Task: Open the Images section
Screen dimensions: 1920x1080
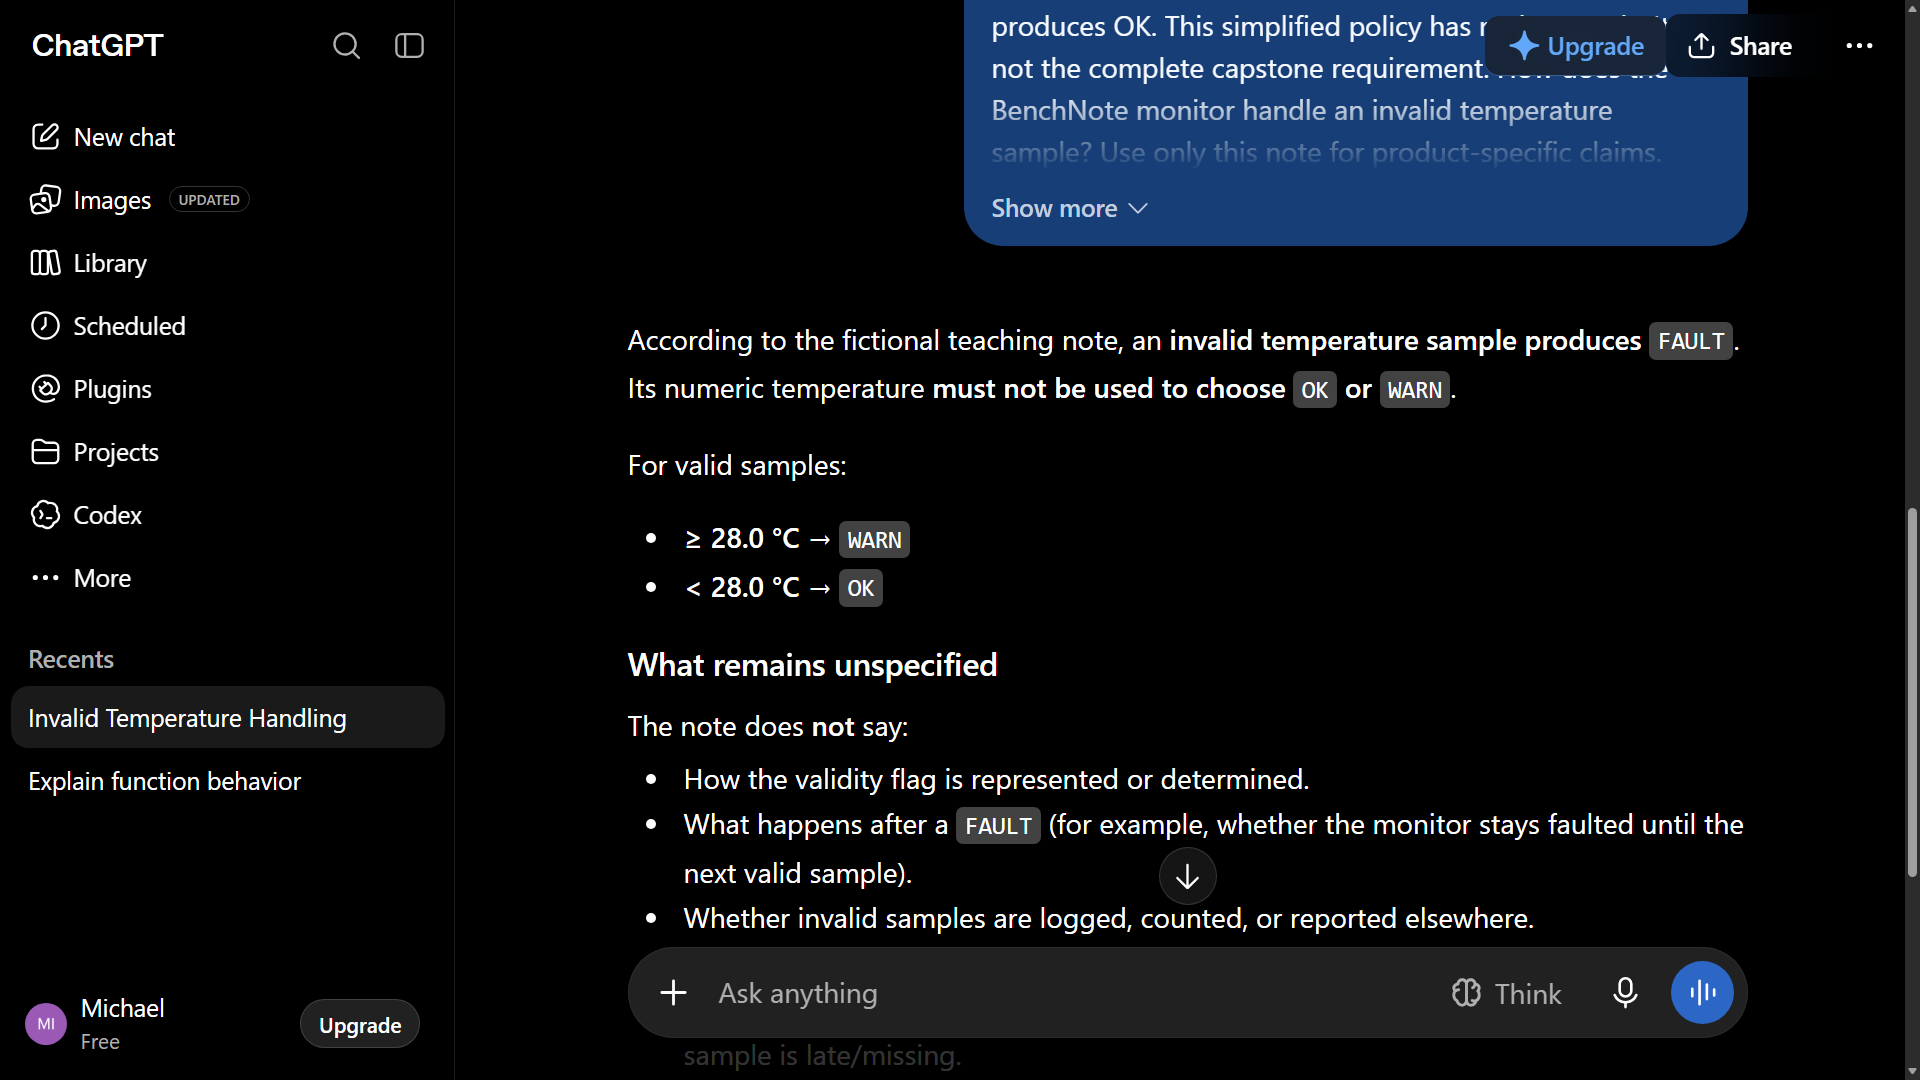Action: [x=91, y=200]
